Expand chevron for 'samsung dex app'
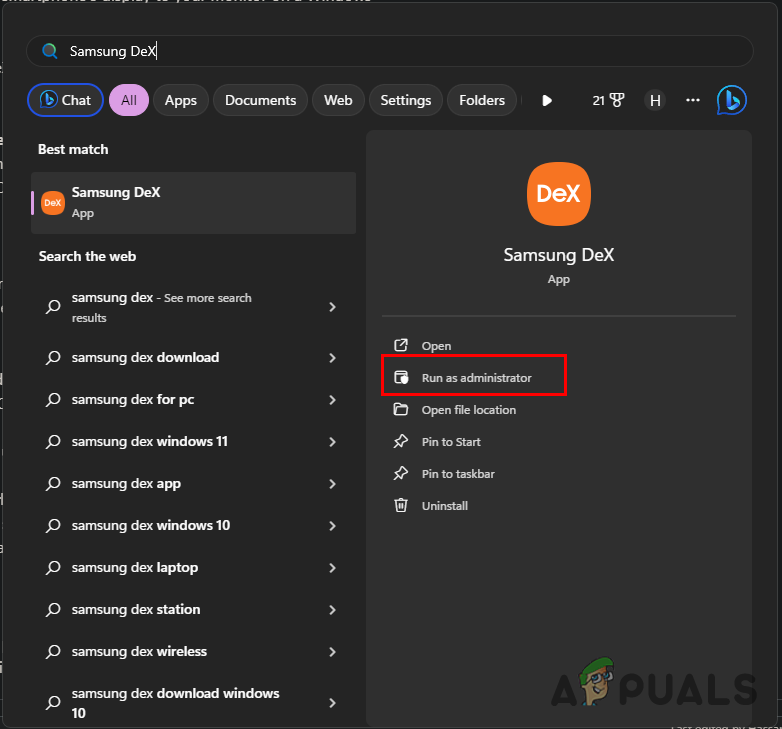Image resolution: width=782 pixels, height=729 pixels. click(x=333, y=484)
